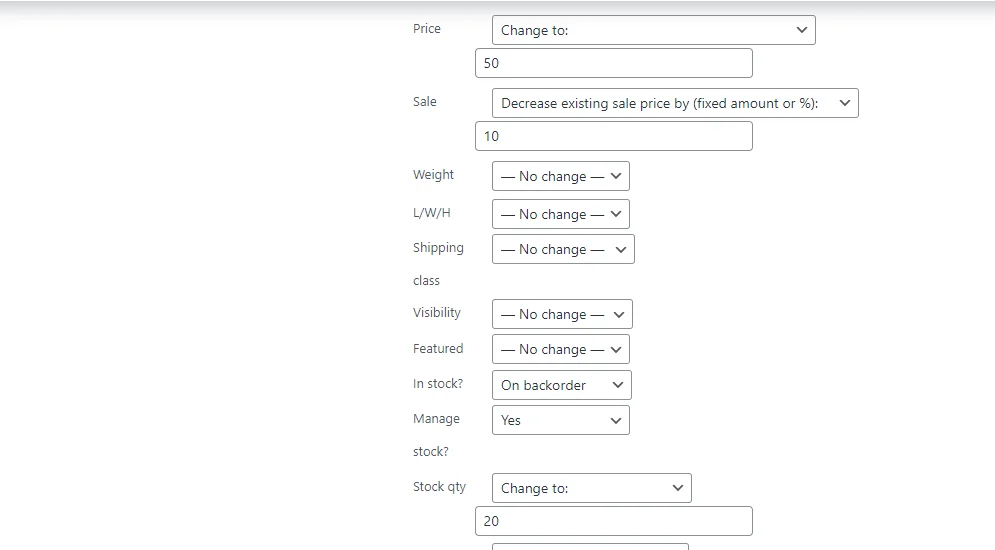Click the Featured label

[438, 348]
